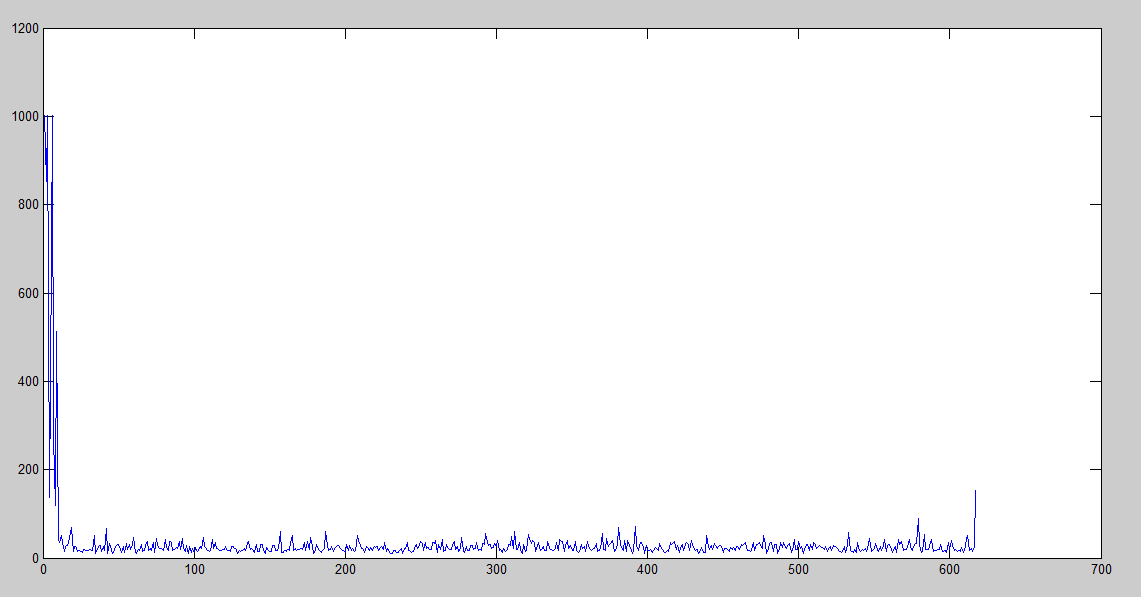Click the x-axis label 600

click(x=949, y=569)
